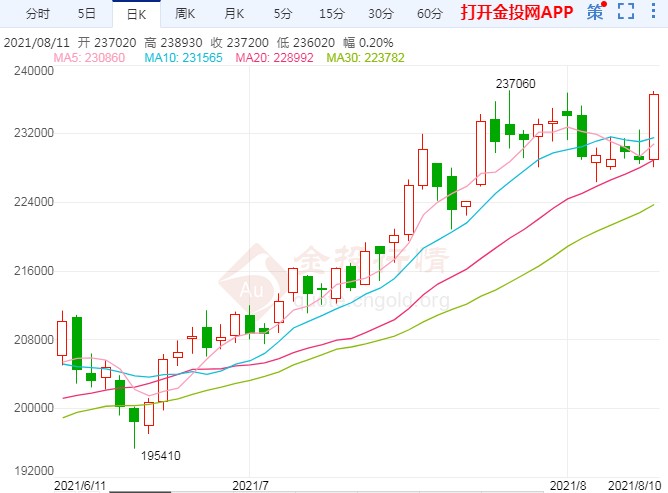Show the 5分 interval chart
This screenshot has width=668, height=493.
pyautogui.click(x=283, y=14)
